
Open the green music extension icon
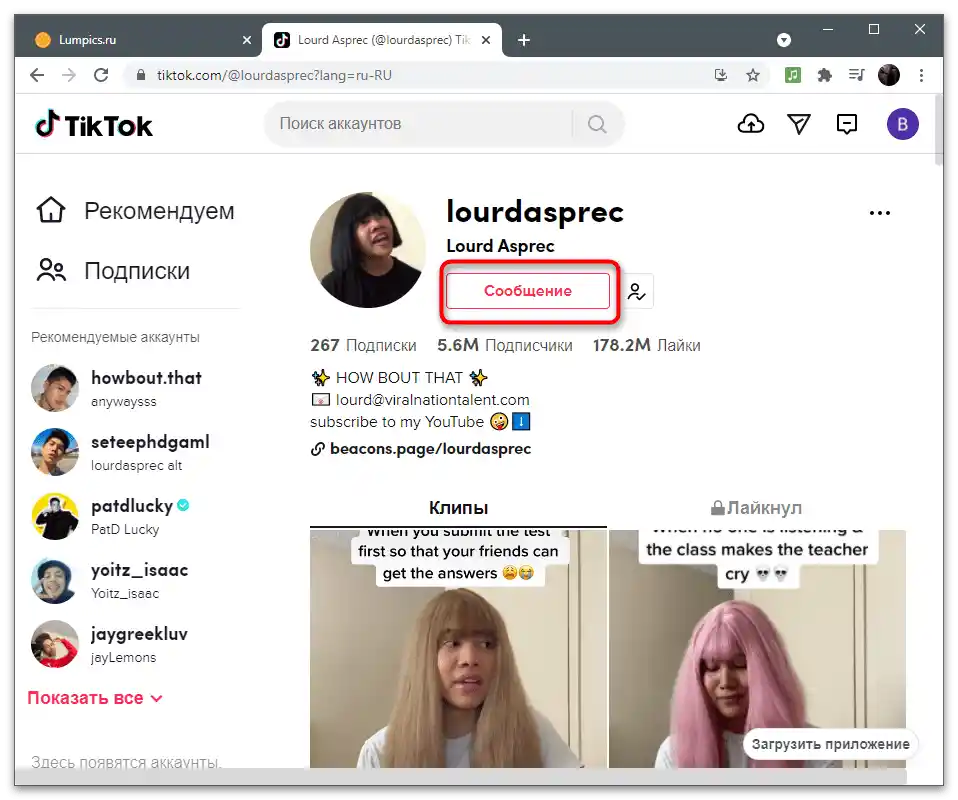pyautogui.click(x=792, y=75)
